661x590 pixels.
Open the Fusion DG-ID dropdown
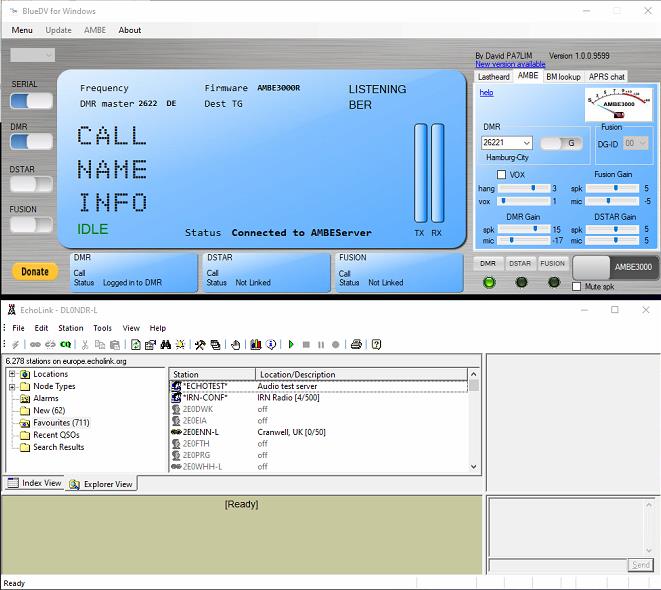click(635, 143)
